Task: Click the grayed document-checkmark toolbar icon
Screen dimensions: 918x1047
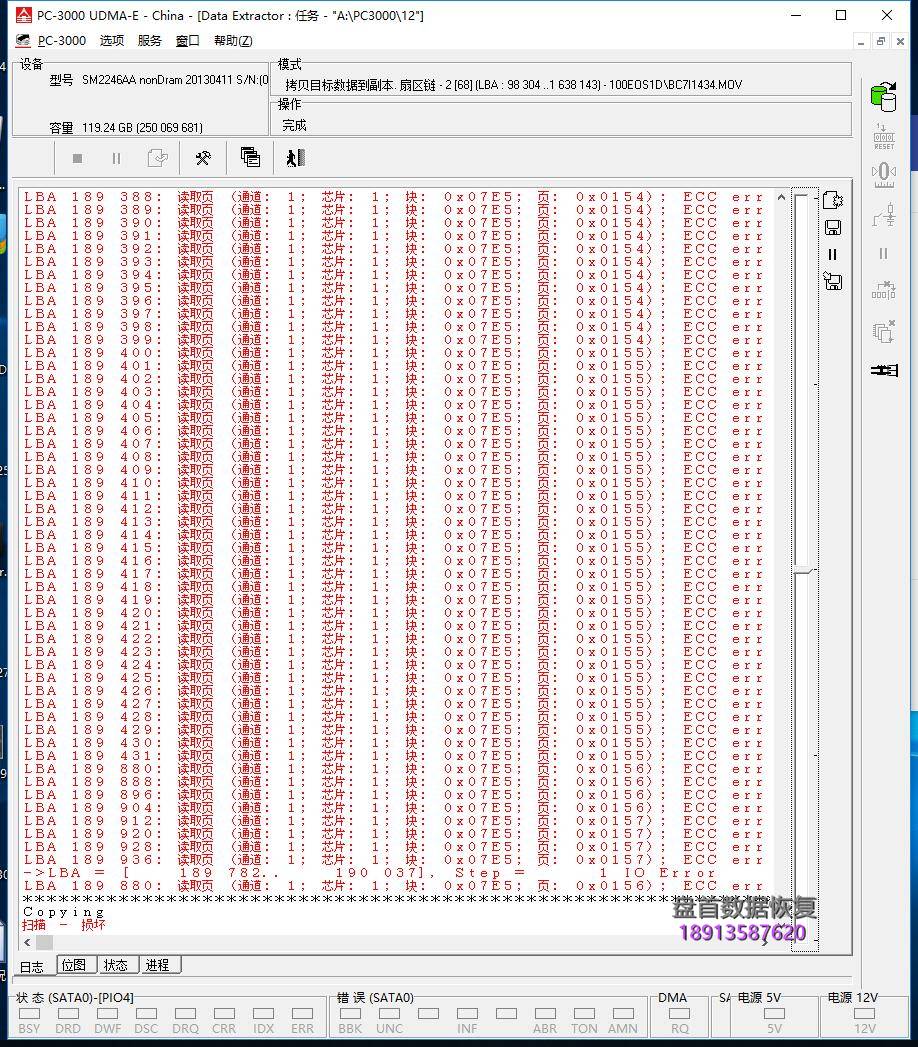Action: pyautogui.click(x=158, y=158)
